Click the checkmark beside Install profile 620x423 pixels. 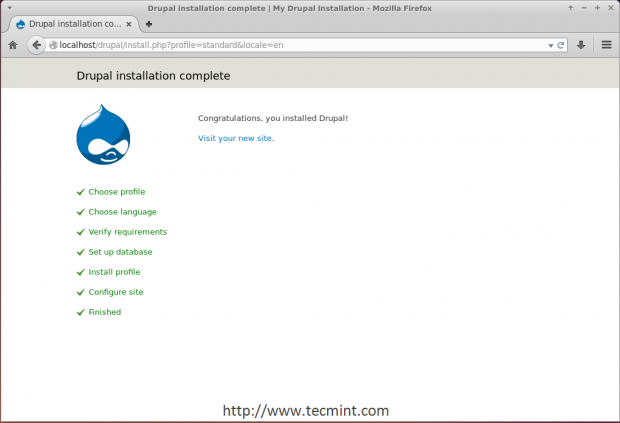pos(81,272)
